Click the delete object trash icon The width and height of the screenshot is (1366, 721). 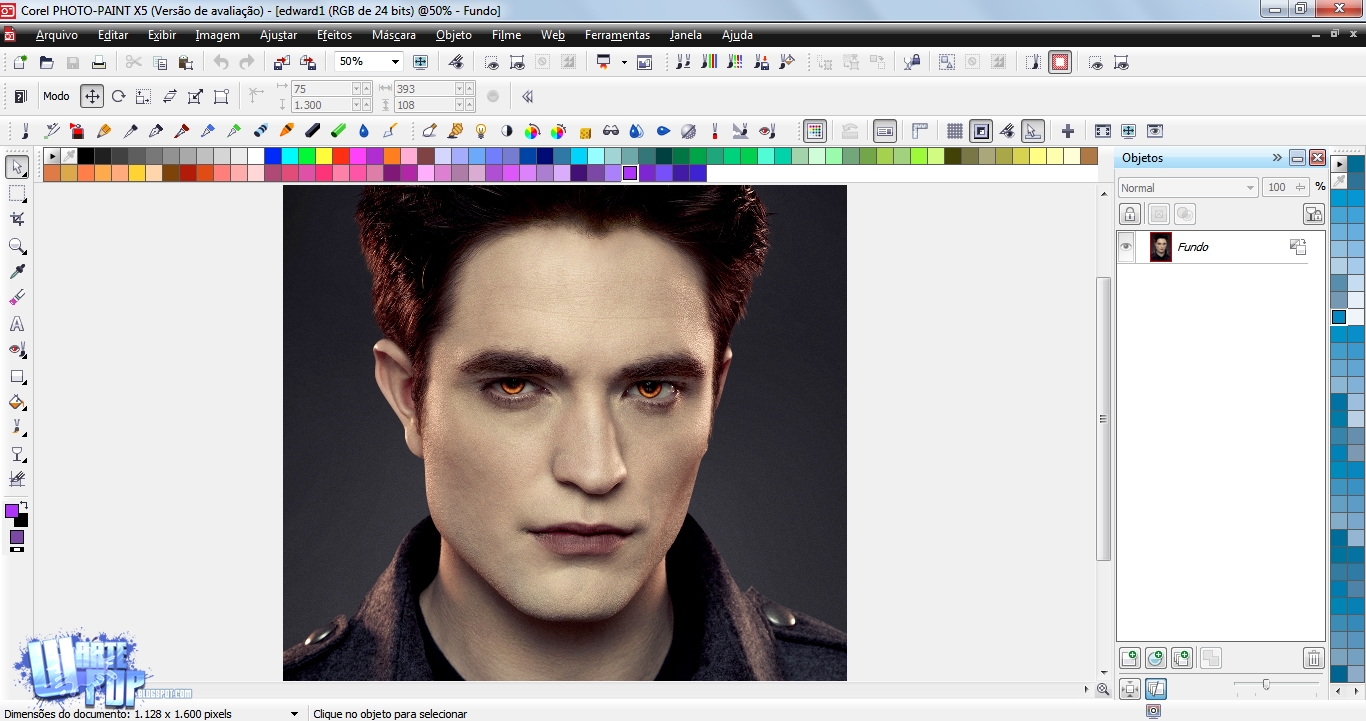[1314, 658]
